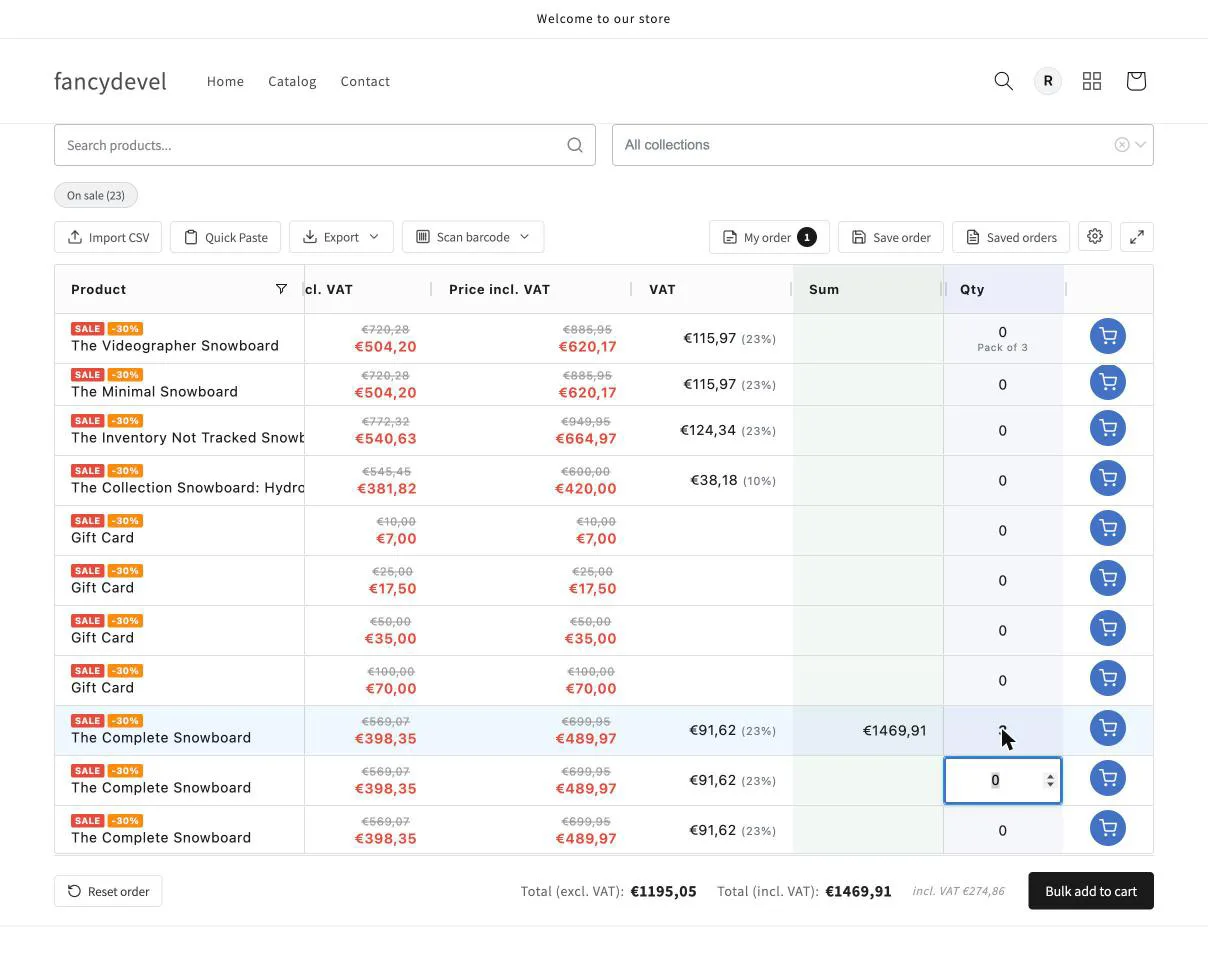Add The Minimal Snowboard to cart
1208x974 pixels.
click(x=1108, y=382)
